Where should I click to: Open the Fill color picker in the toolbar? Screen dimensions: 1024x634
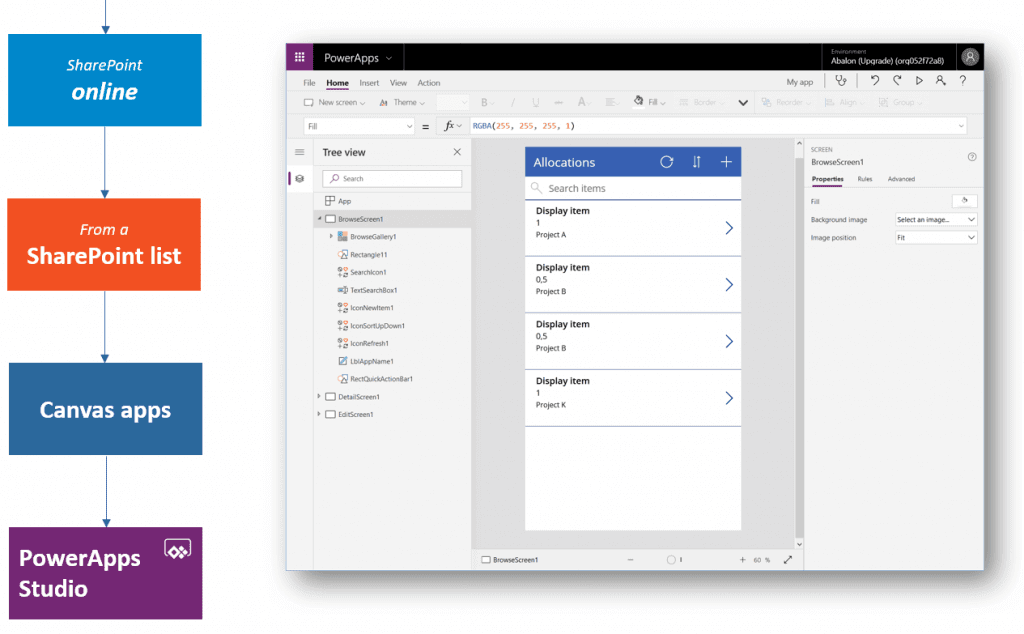coord(638,102)
